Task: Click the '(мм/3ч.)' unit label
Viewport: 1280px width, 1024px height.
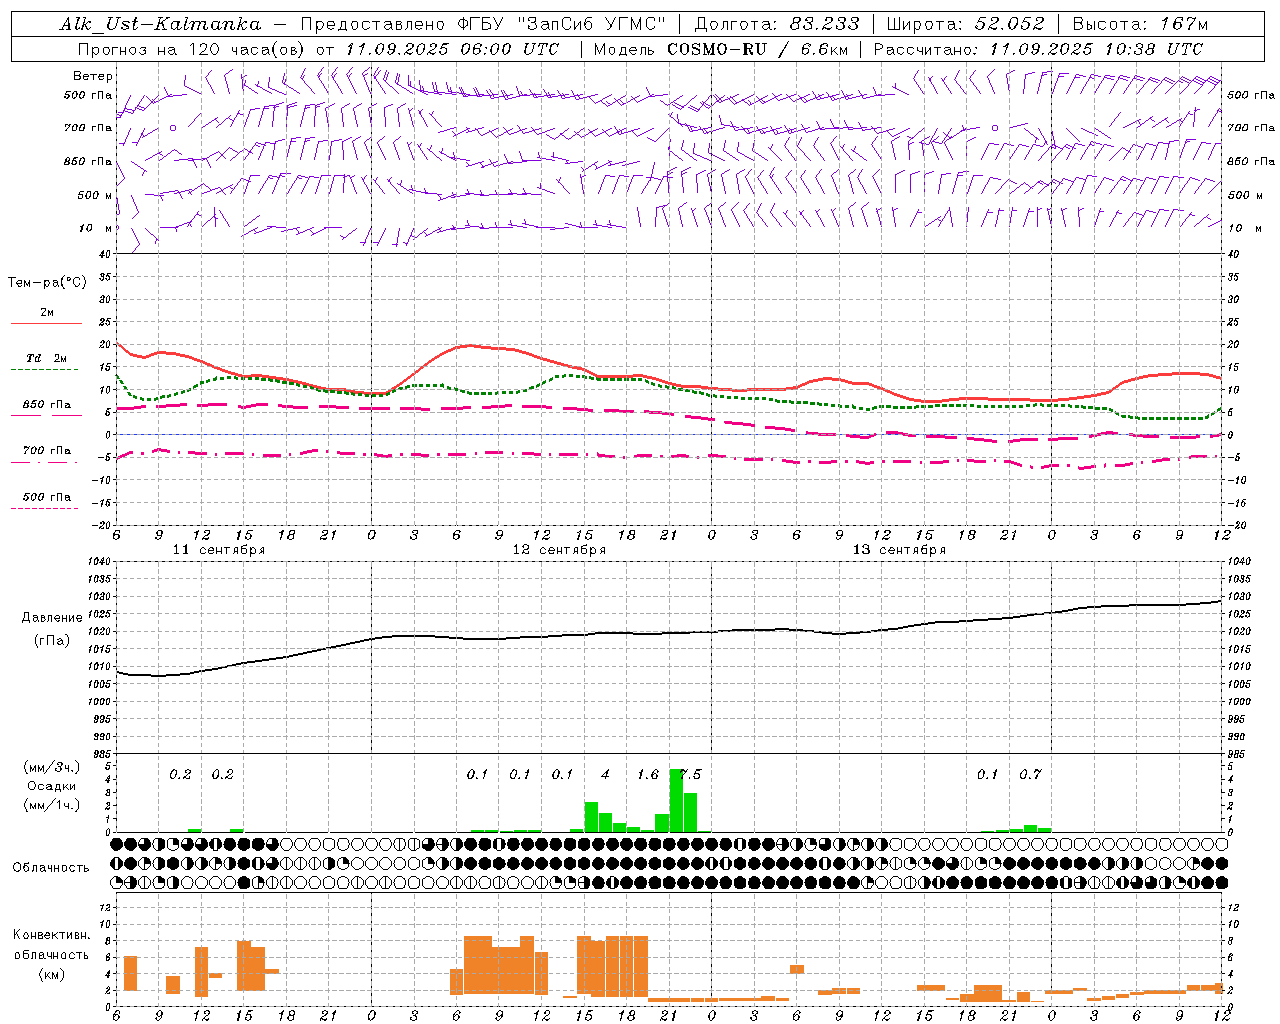Action: [x=52, y=767]
